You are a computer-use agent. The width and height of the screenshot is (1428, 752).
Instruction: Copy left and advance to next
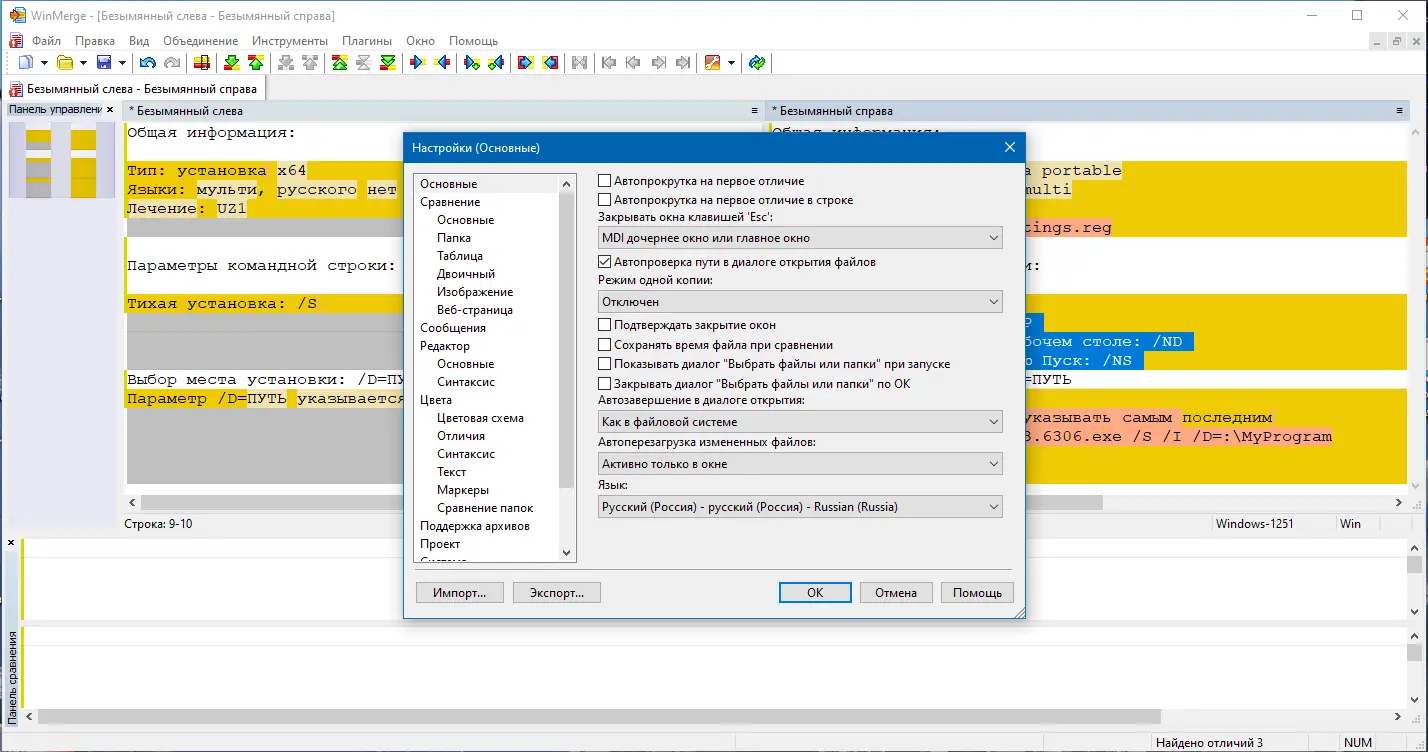(x=496, y=63)
